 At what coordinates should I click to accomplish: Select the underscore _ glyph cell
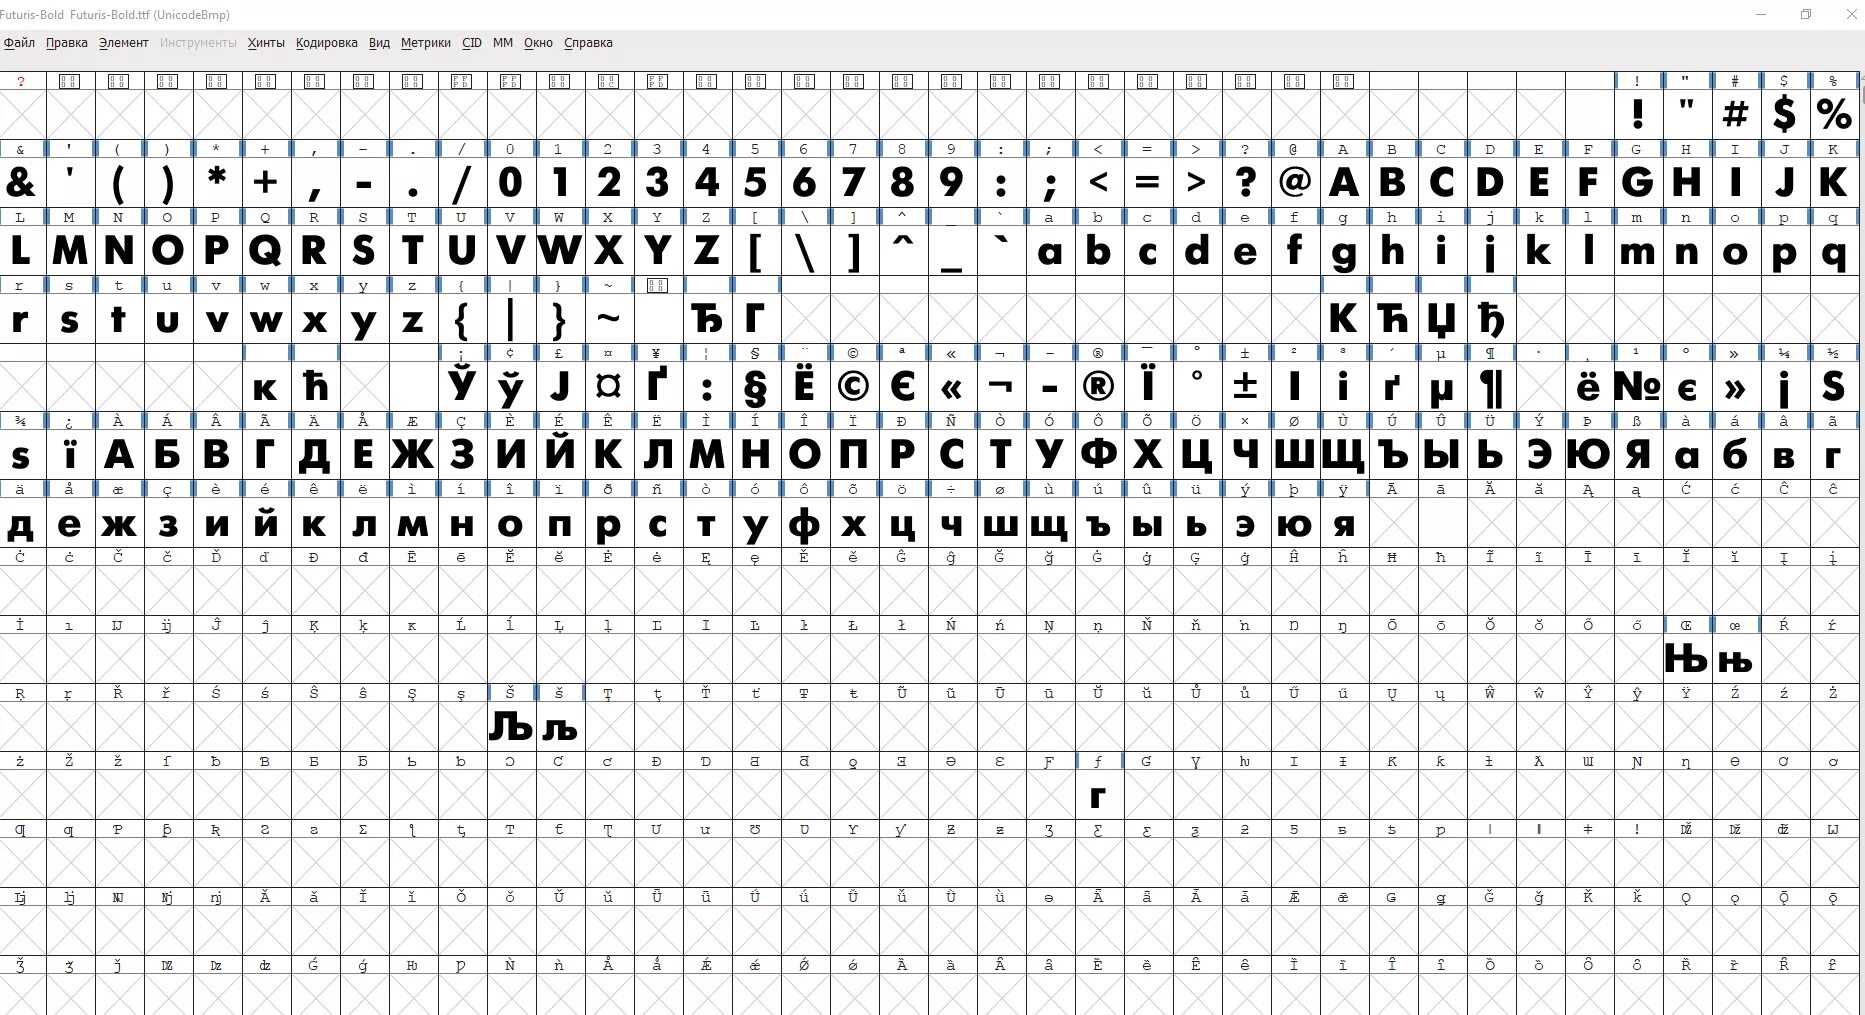(952, 250)
